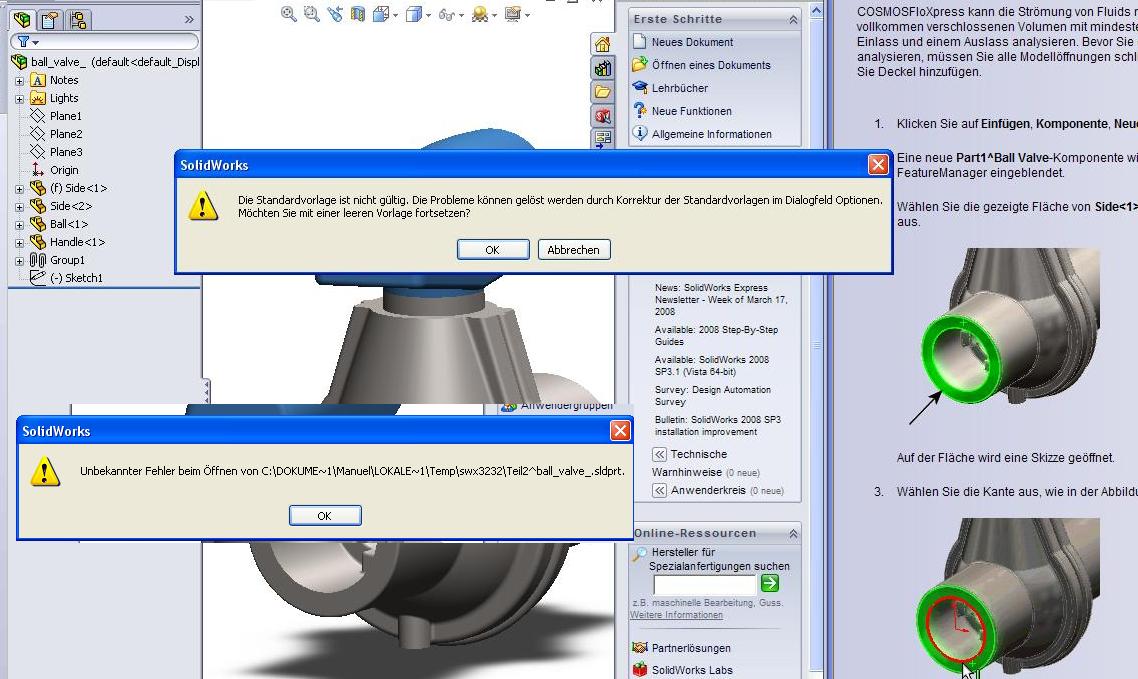The width and height of the screenshot is (1138, 679).
Task: Close the Unbekannter Fehler dialog
Action: (621, 431)
